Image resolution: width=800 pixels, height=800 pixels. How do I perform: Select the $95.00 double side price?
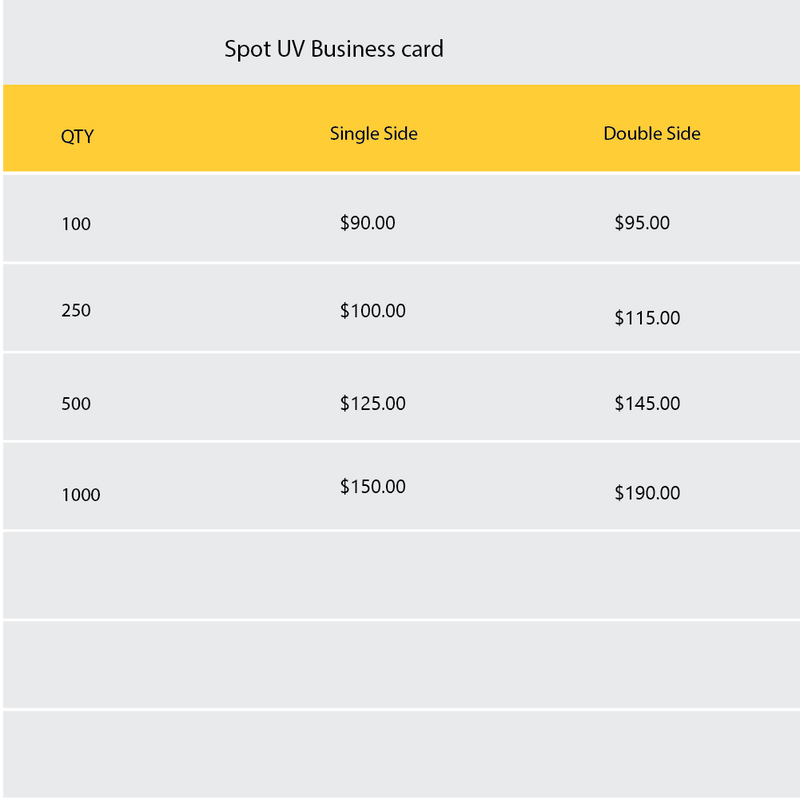[x=642, y=223]
